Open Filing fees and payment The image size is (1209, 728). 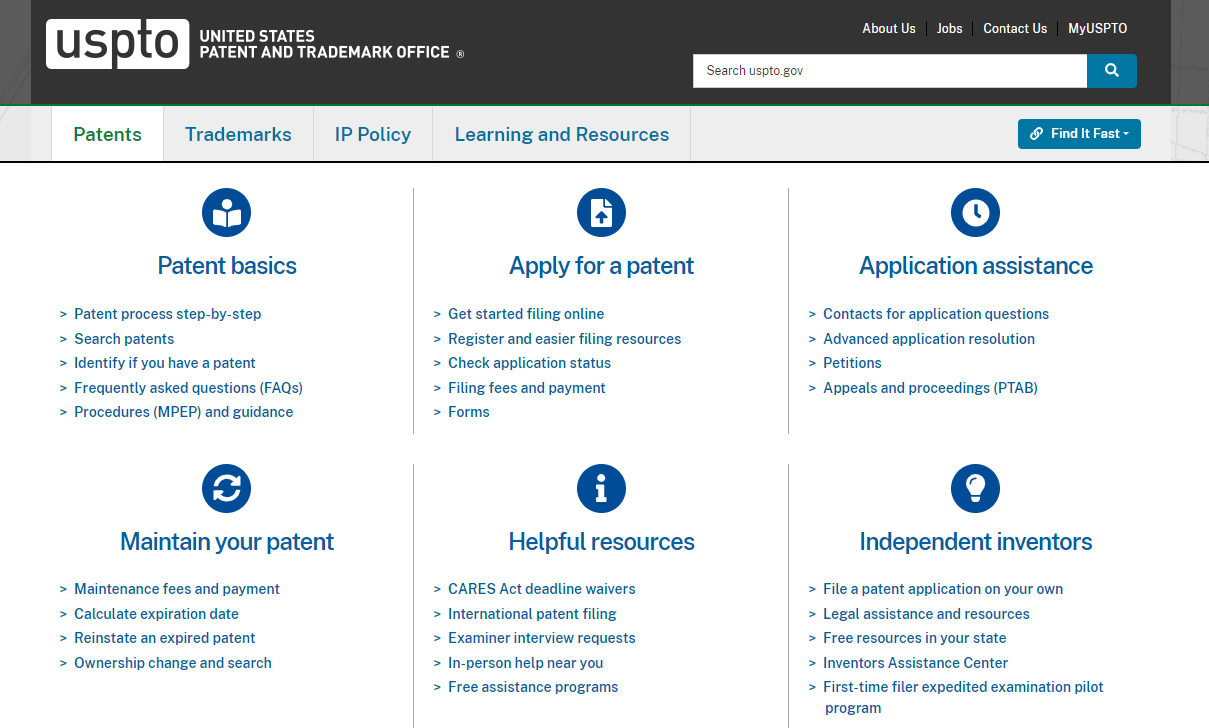click(x=527, y=388)
